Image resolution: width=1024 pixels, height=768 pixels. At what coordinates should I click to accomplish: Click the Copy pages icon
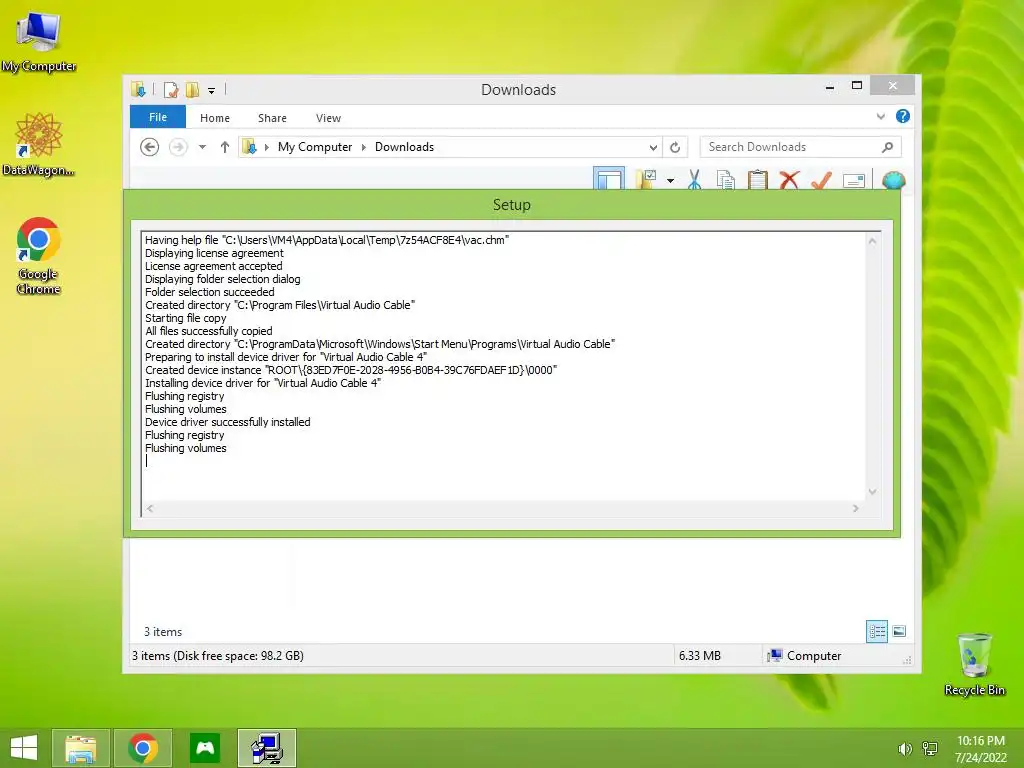pyautogui.click(x=726, y=180)
